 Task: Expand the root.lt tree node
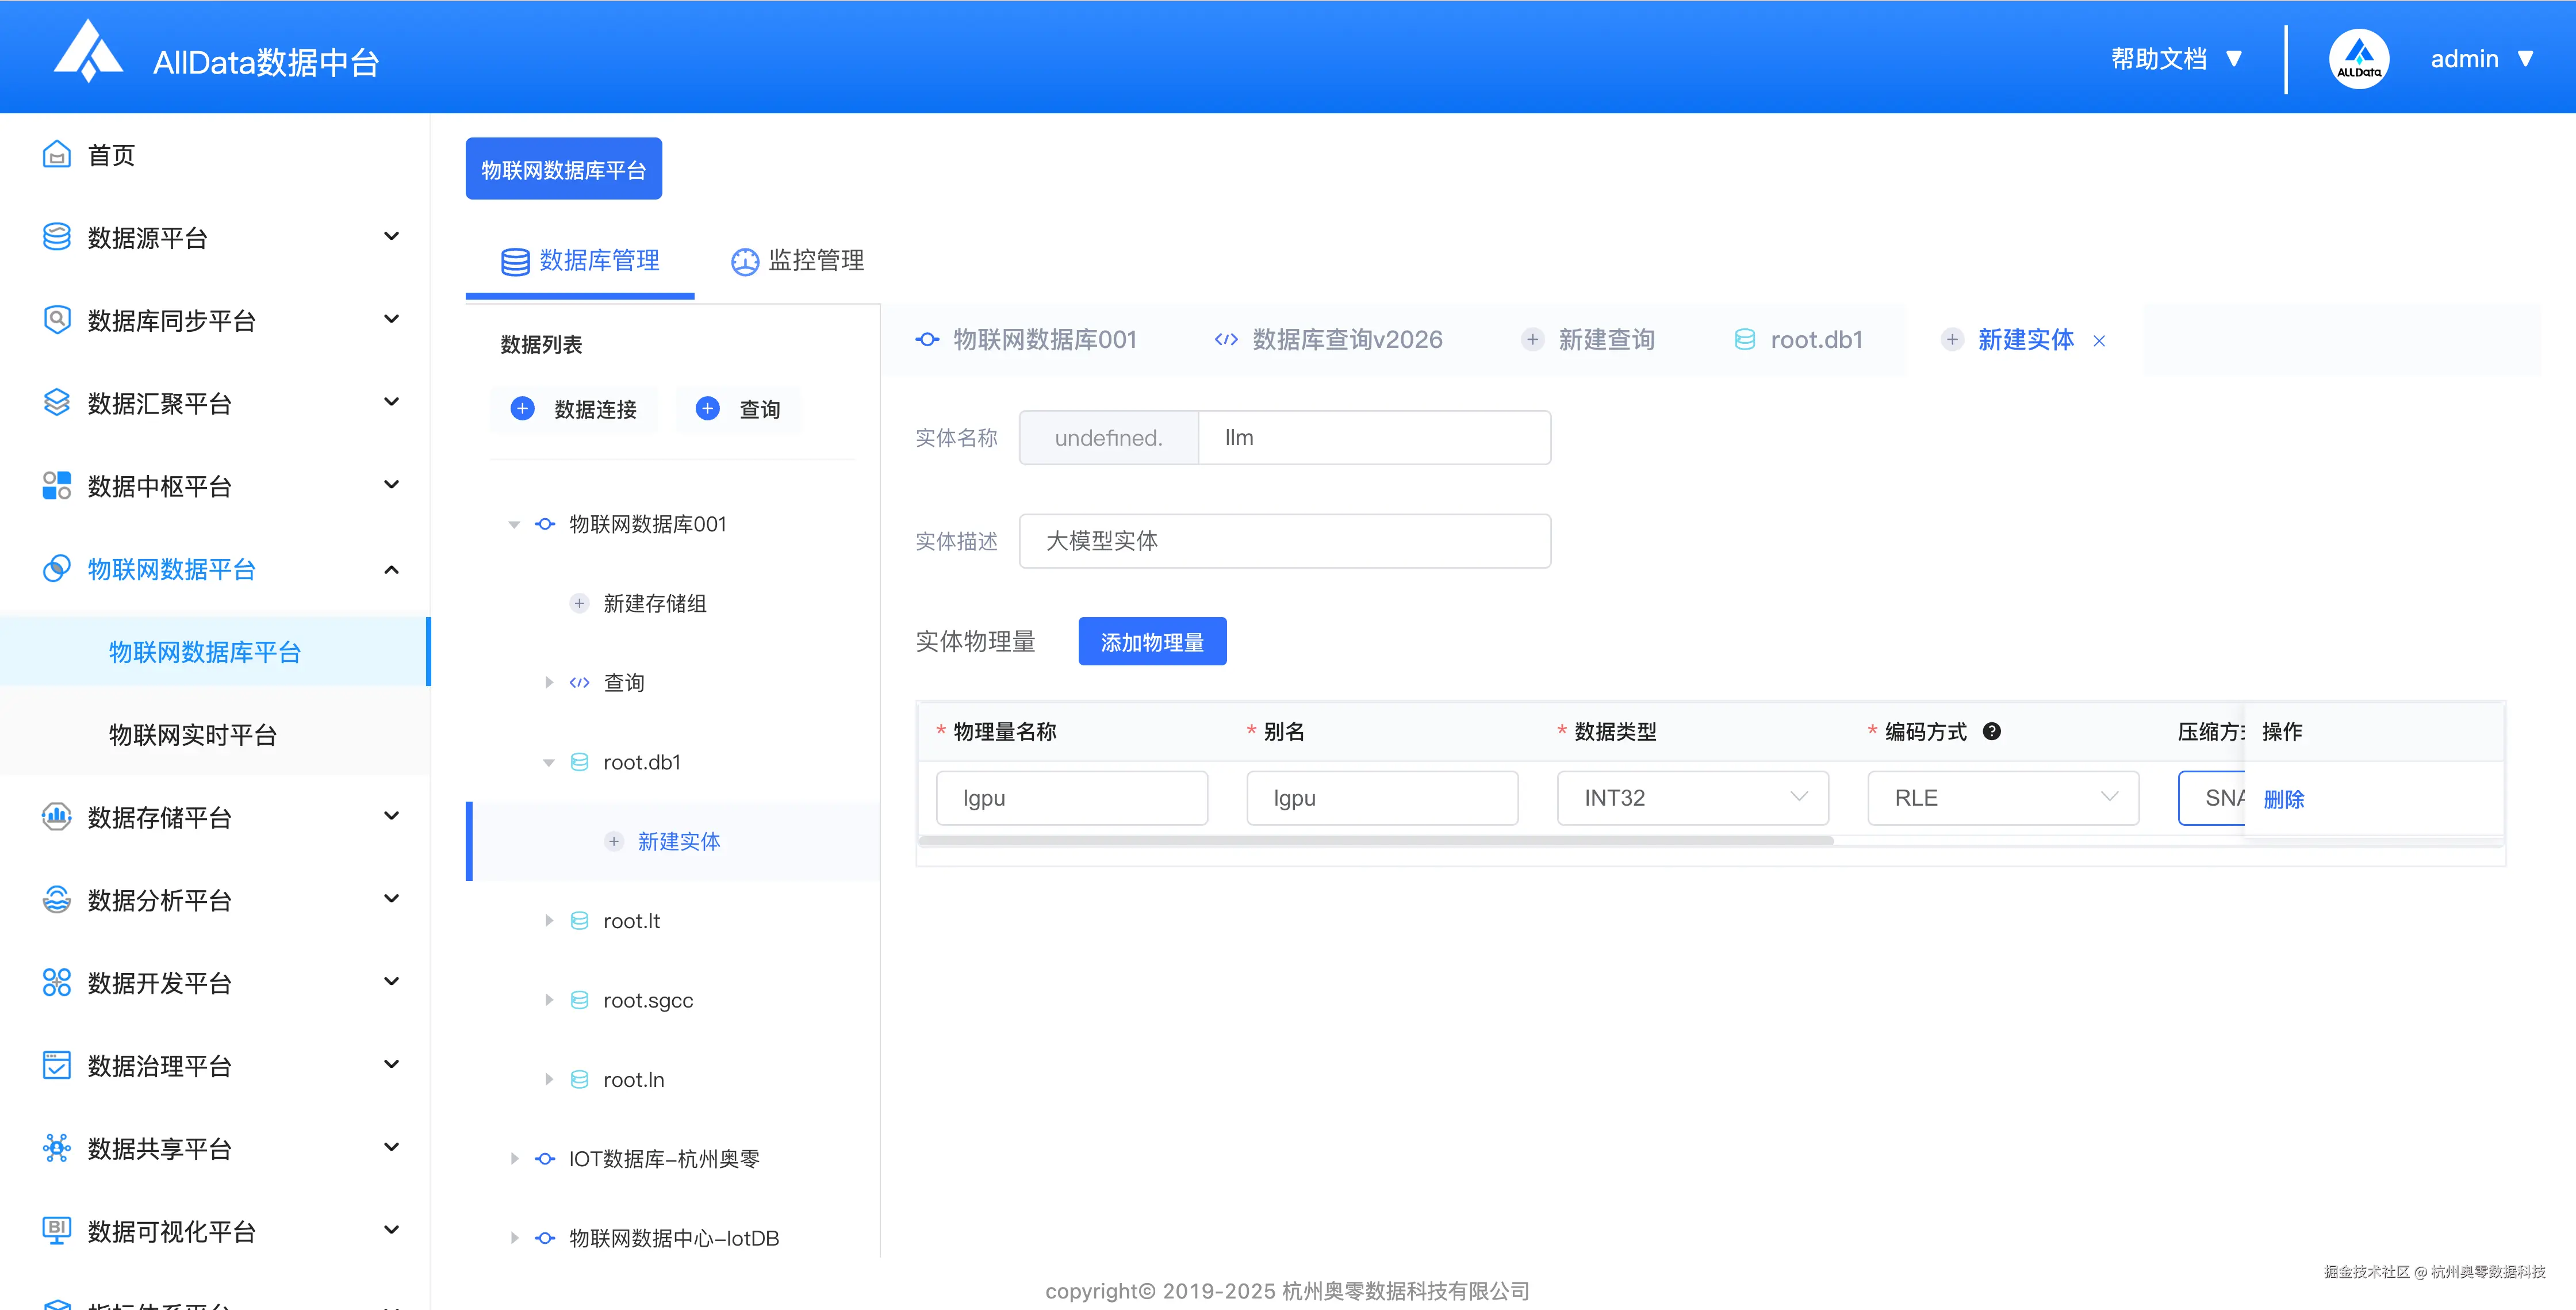pyautogui.click(x=548, y=921)
